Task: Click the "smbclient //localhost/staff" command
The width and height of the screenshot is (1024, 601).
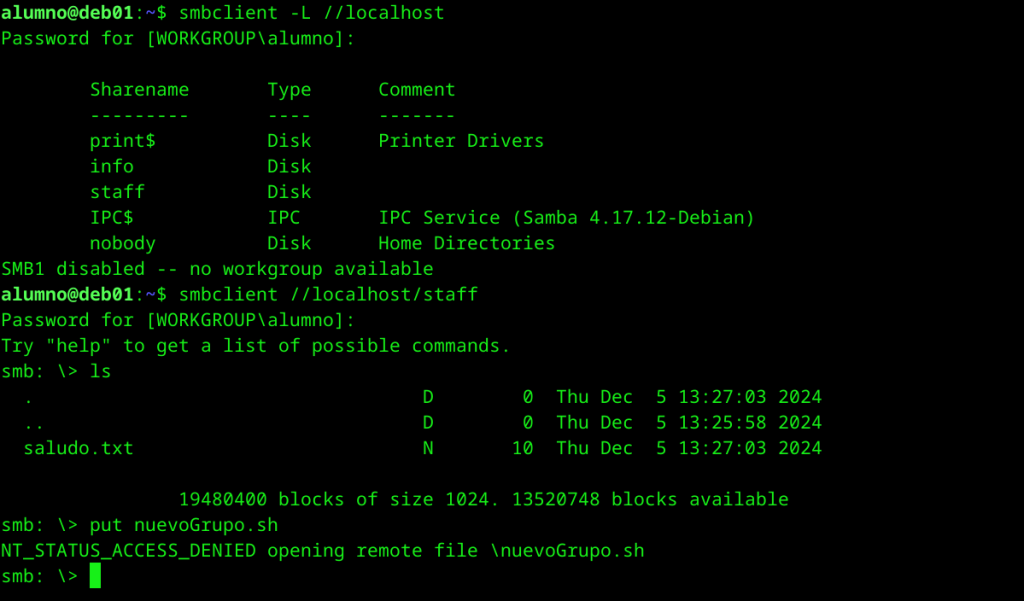Action: (x=328, y=294)
